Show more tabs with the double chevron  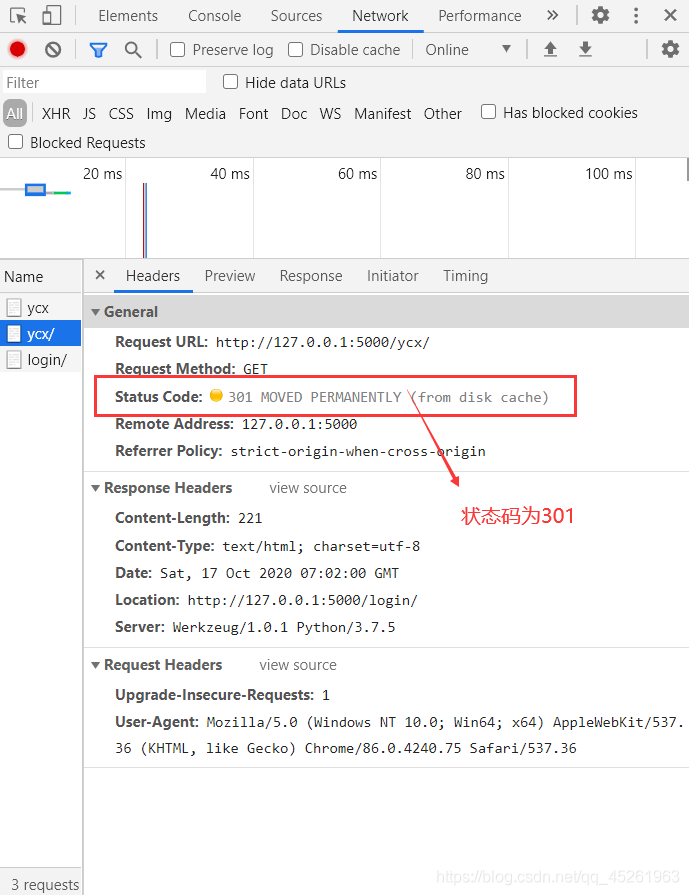[552, 15]
